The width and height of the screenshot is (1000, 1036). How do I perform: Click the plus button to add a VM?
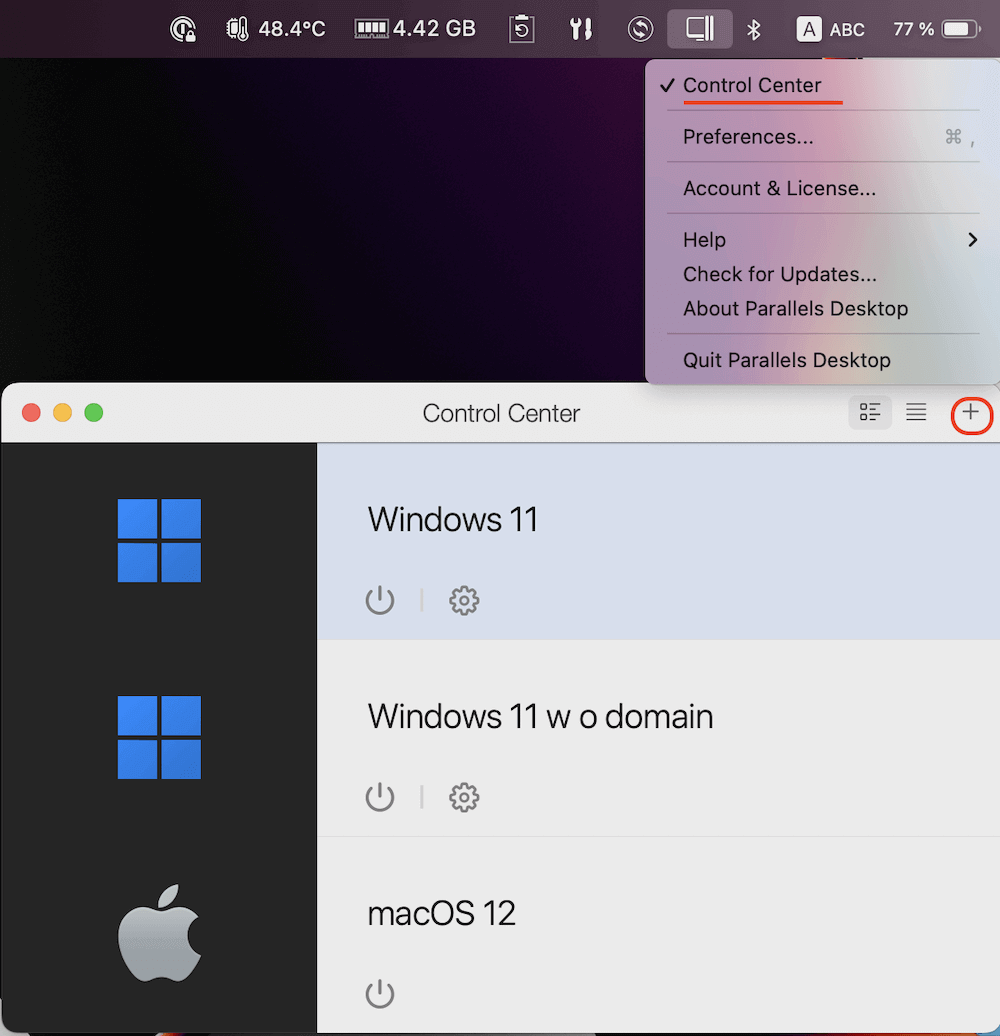971,412
